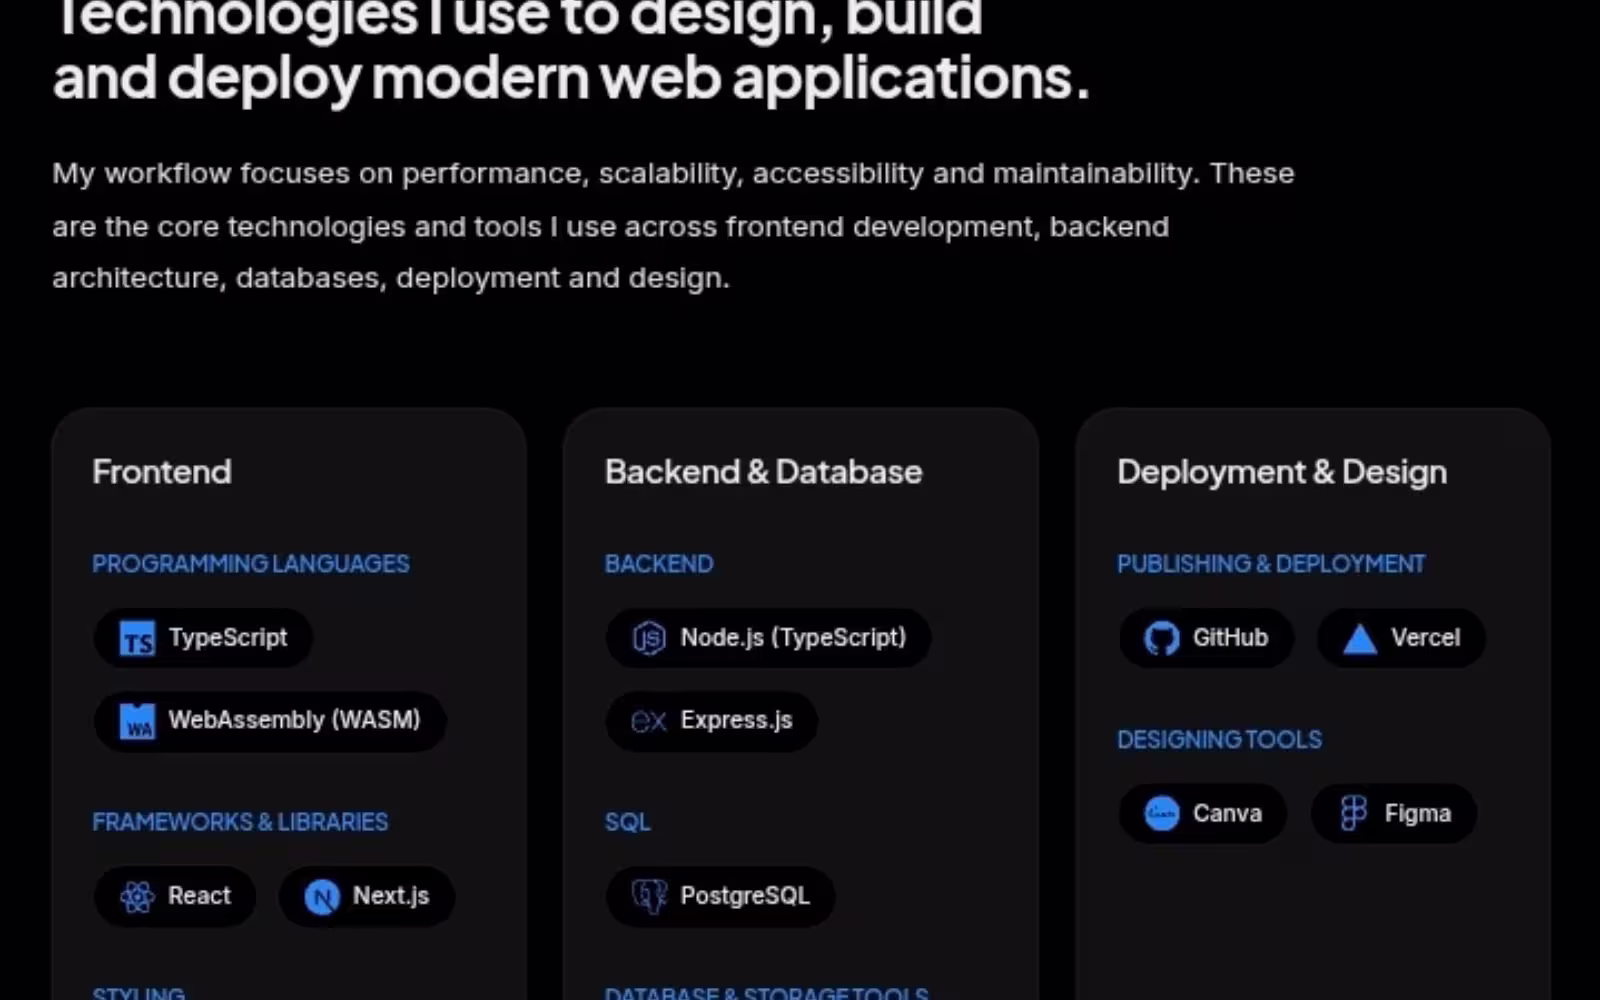Select the GitHub label text

click(1230, 638)
